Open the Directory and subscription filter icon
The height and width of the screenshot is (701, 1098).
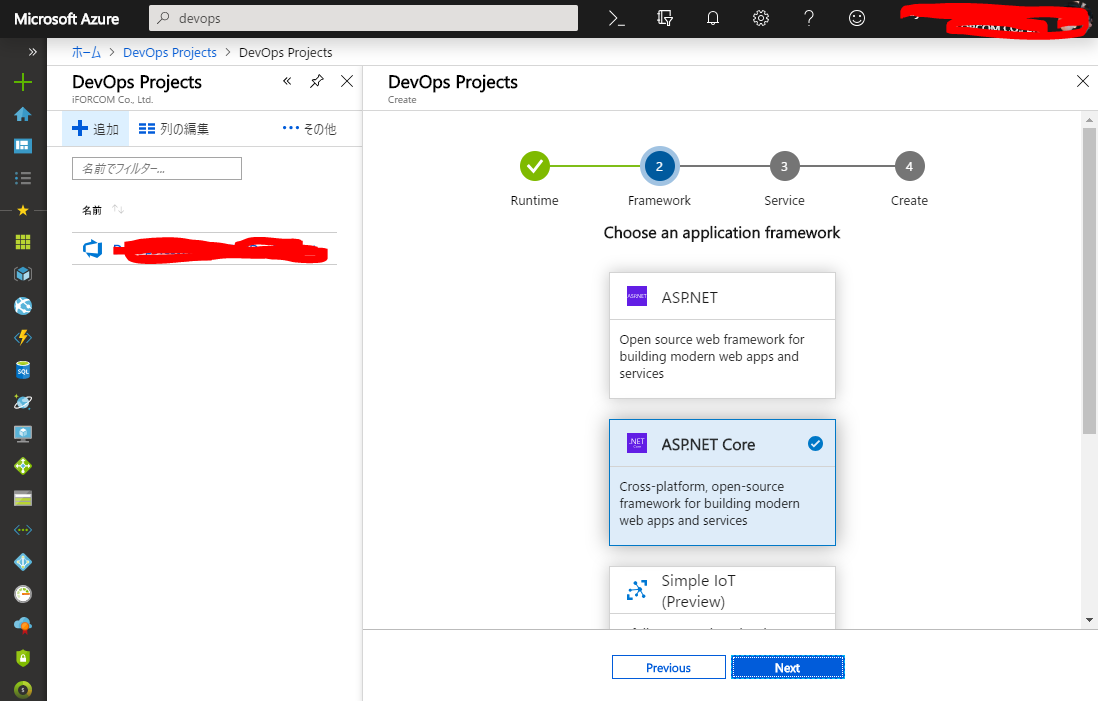point(665,19)
